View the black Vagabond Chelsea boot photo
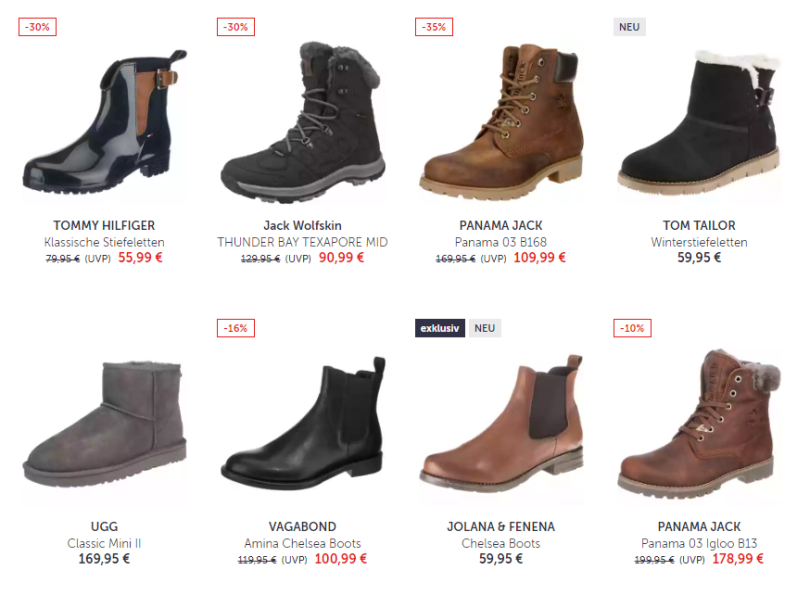800x595 pixels. [303, 424]
